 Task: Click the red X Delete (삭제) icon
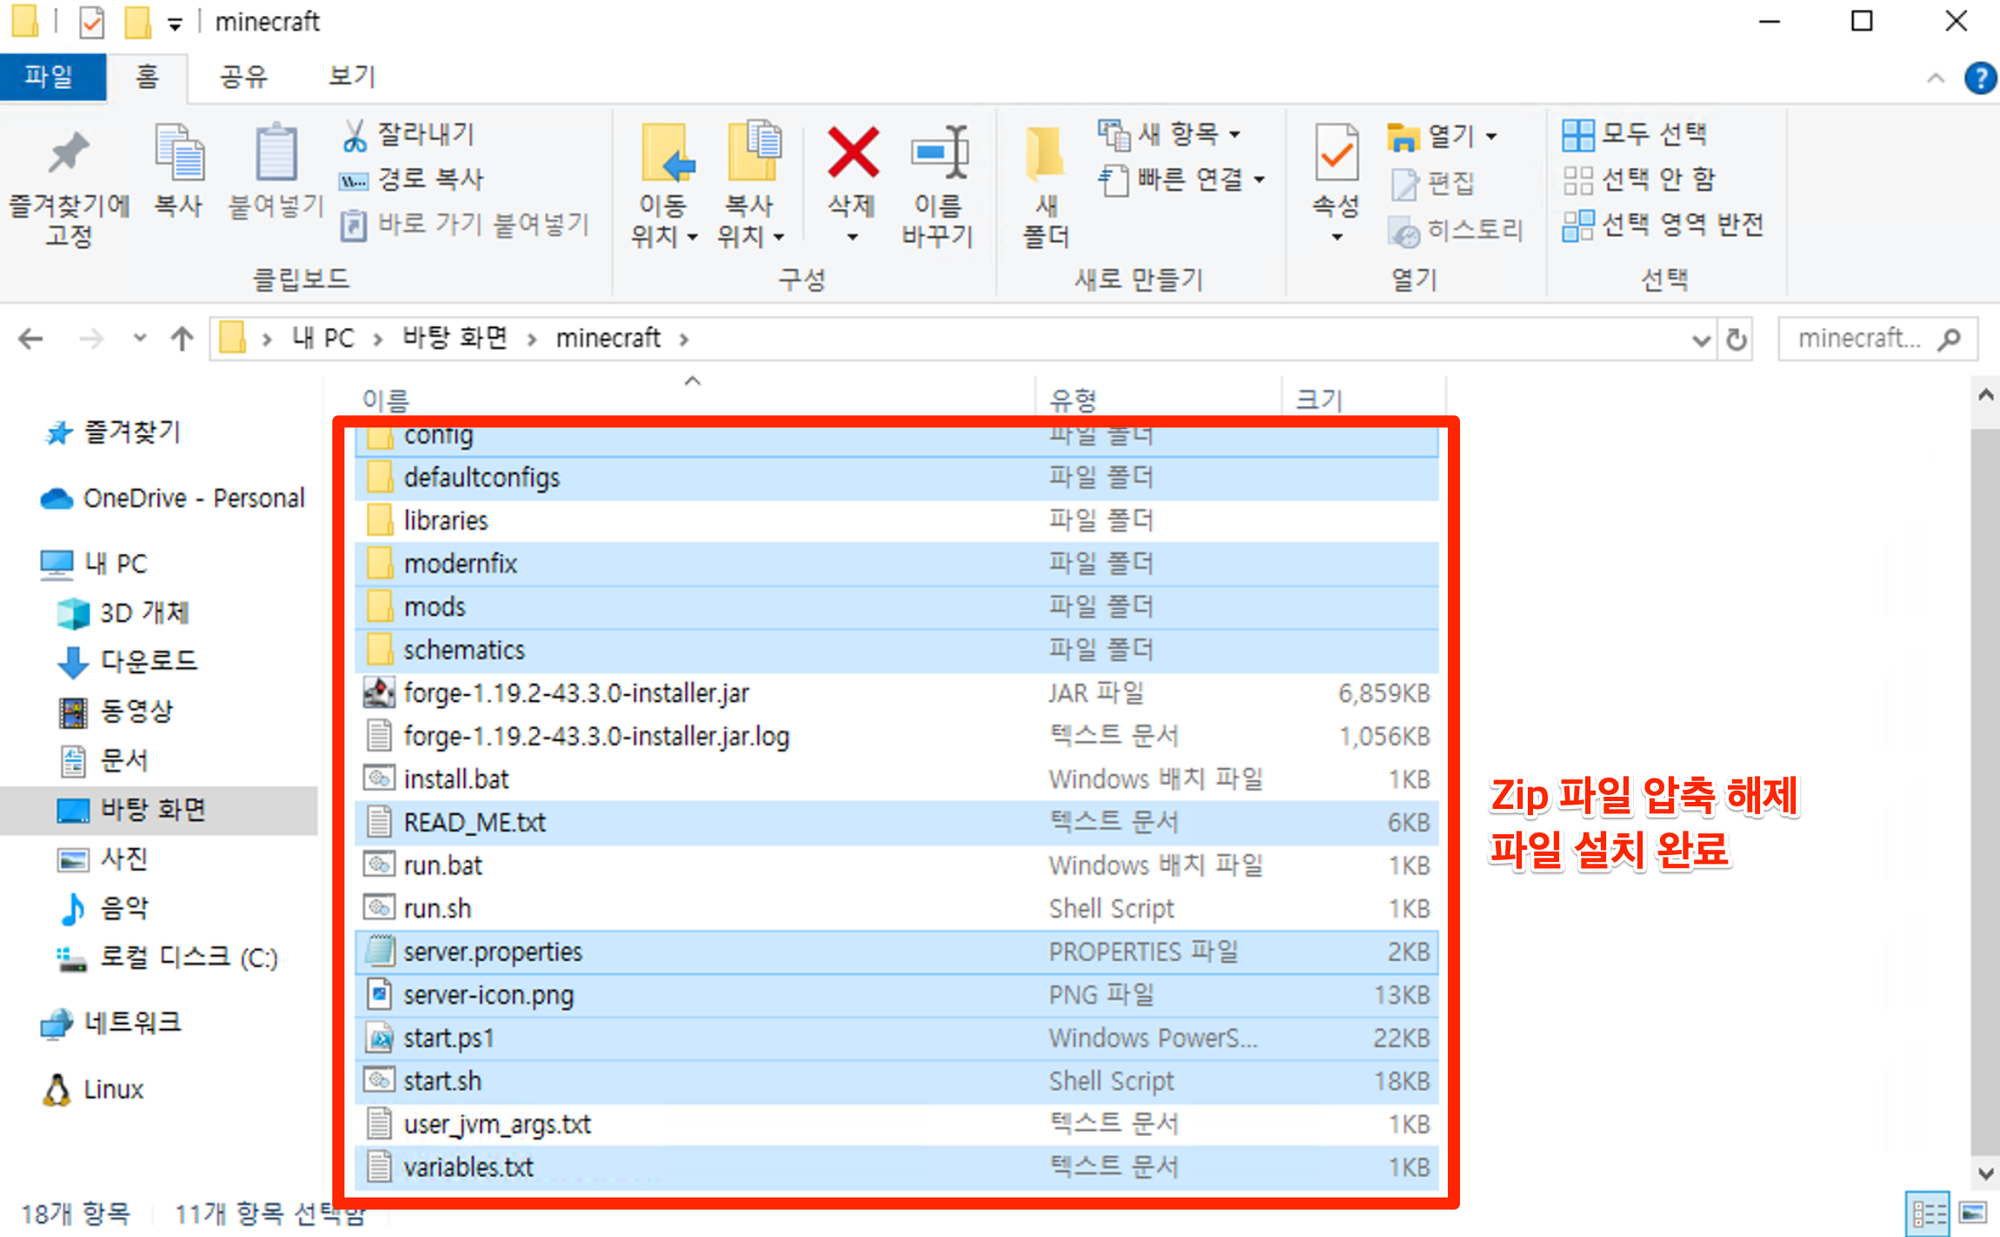coord(852,153)
